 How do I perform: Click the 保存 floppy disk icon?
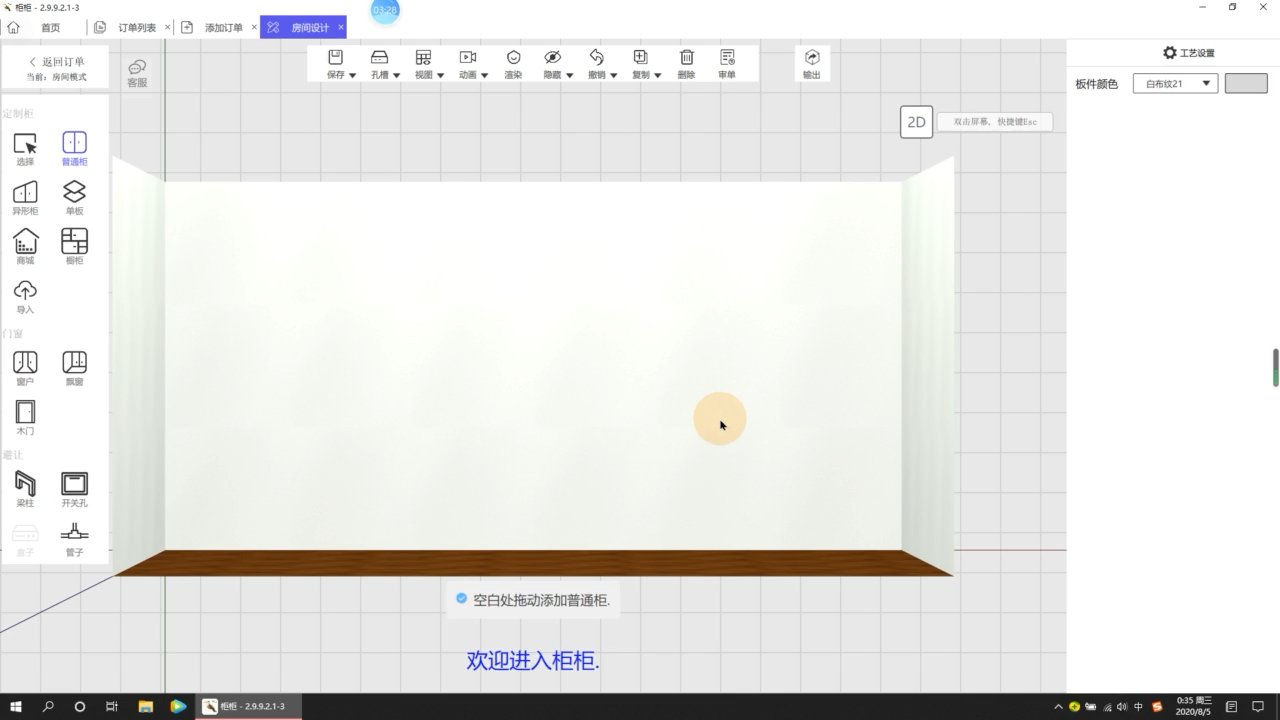pos(336,58)
